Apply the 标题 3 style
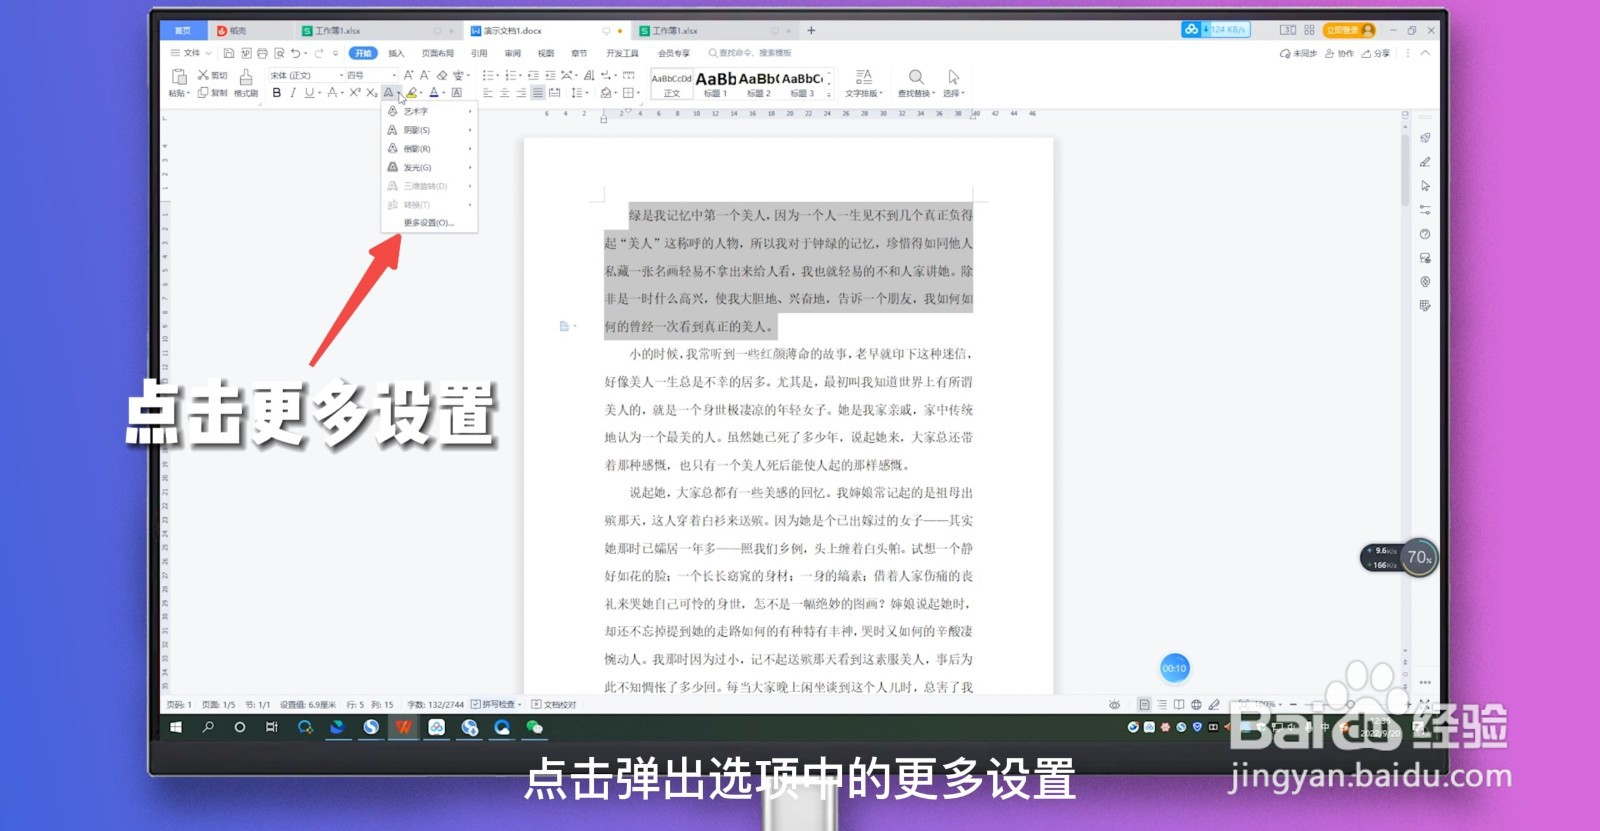 802,84
